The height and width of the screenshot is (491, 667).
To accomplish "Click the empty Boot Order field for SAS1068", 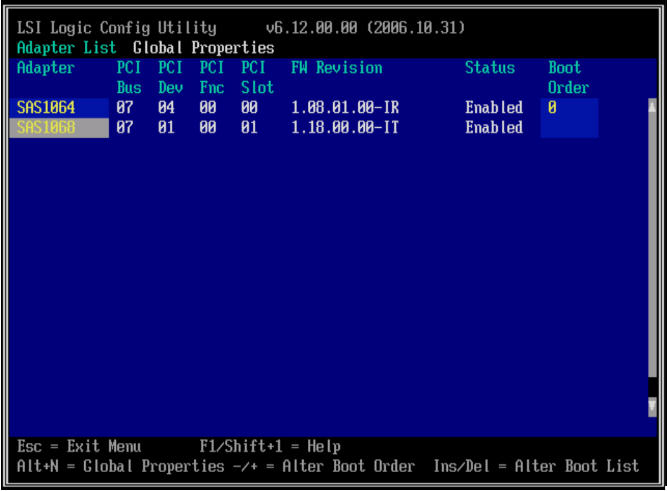I will pyautogui.click(x=569, y=128).
